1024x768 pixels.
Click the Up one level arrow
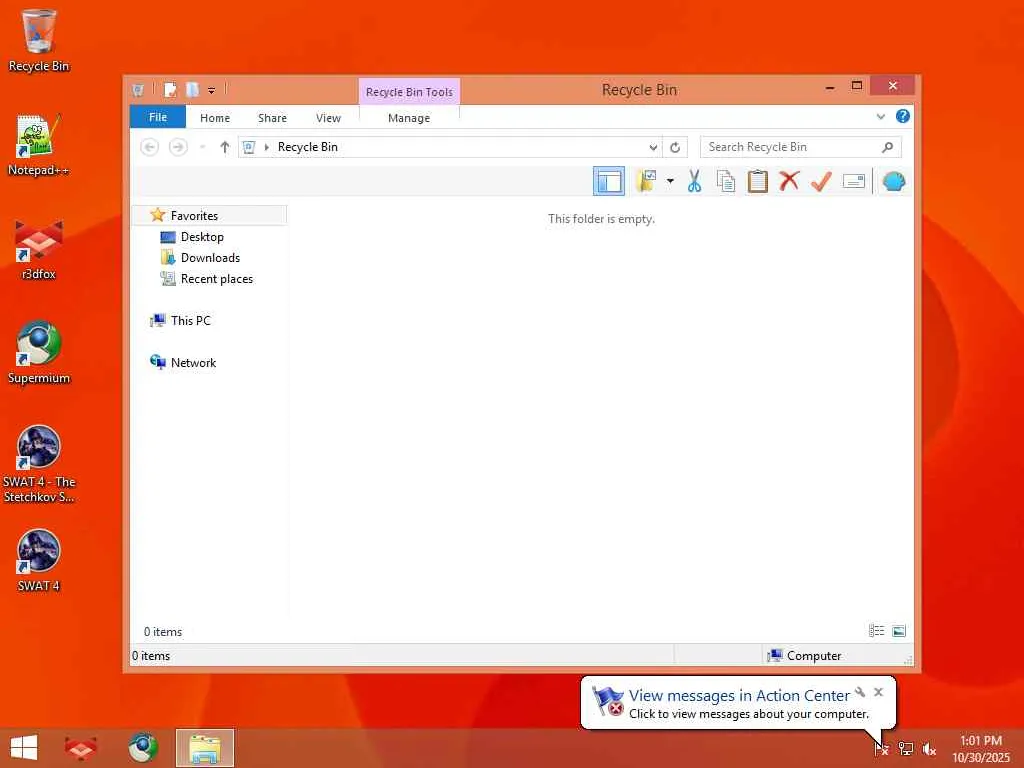point(225,147)
